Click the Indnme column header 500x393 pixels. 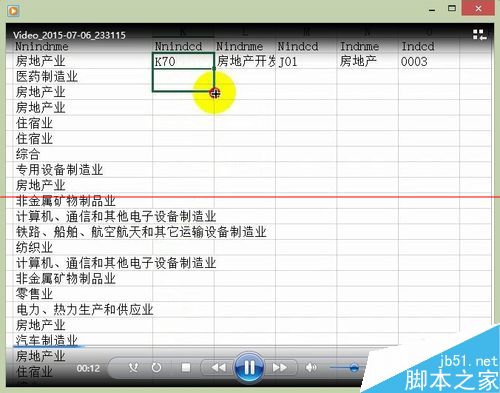359,46
